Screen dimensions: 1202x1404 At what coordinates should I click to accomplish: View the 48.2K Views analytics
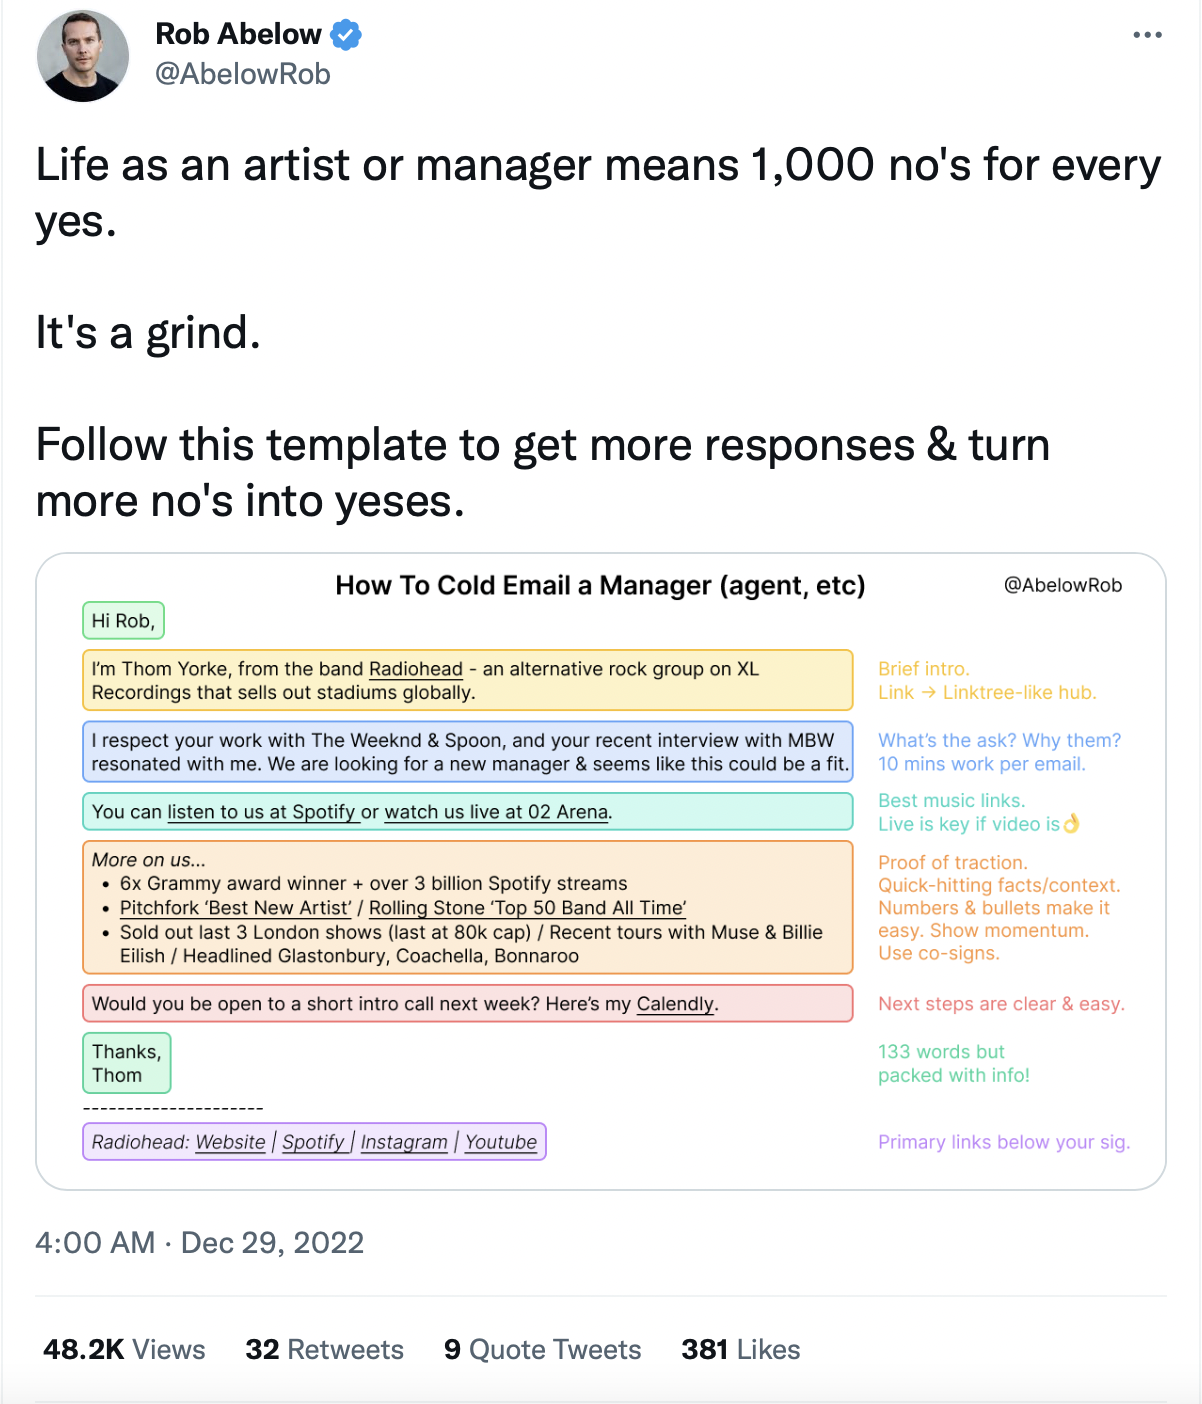click(x=124, y=1350)
